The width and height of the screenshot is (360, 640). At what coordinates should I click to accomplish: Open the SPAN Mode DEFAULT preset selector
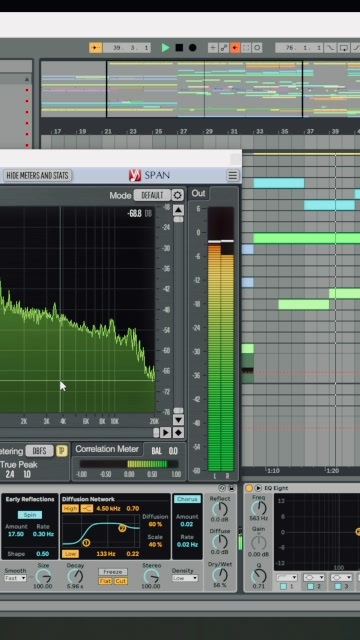[152, 195]
